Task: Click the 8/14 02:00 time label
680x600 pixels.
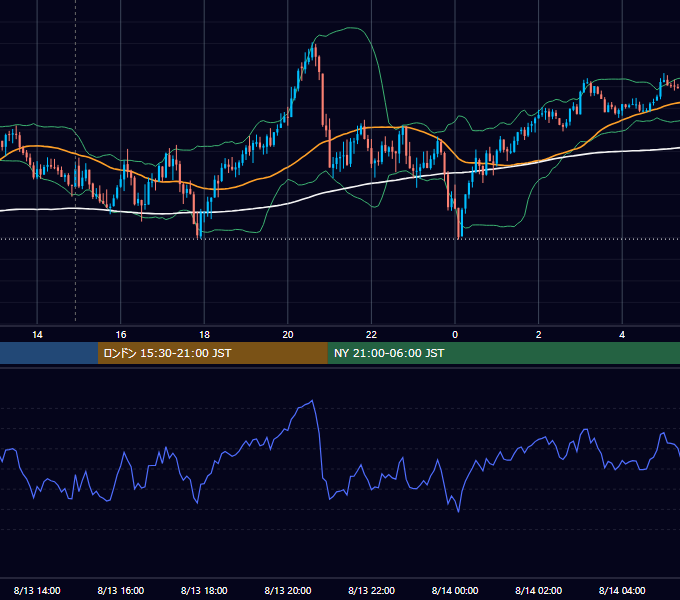Action: (x=538, y=590)
